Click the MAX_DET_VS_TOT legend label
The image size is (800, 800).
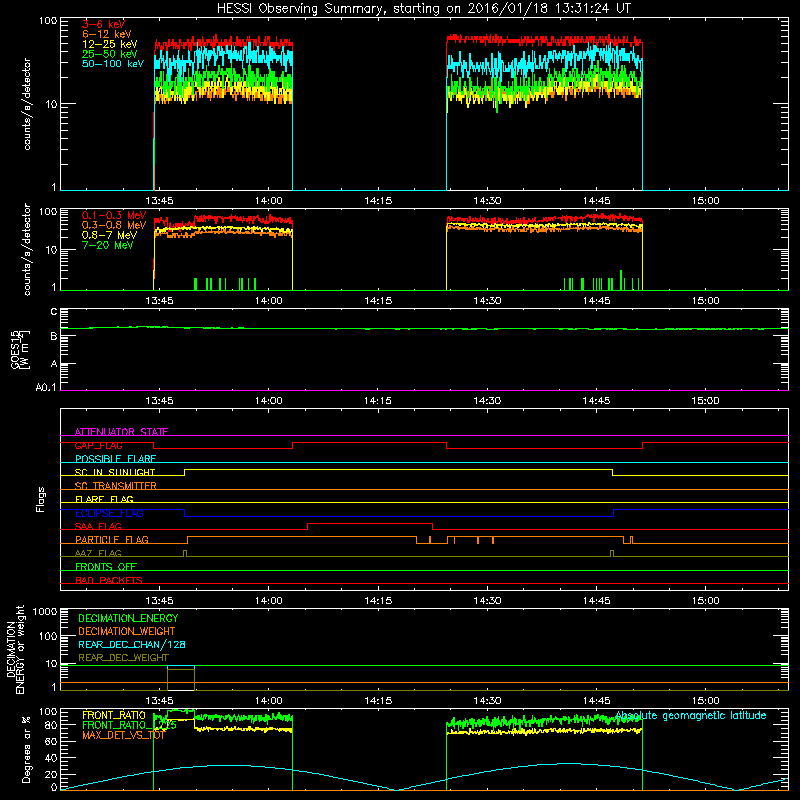[x=123, y=735]
